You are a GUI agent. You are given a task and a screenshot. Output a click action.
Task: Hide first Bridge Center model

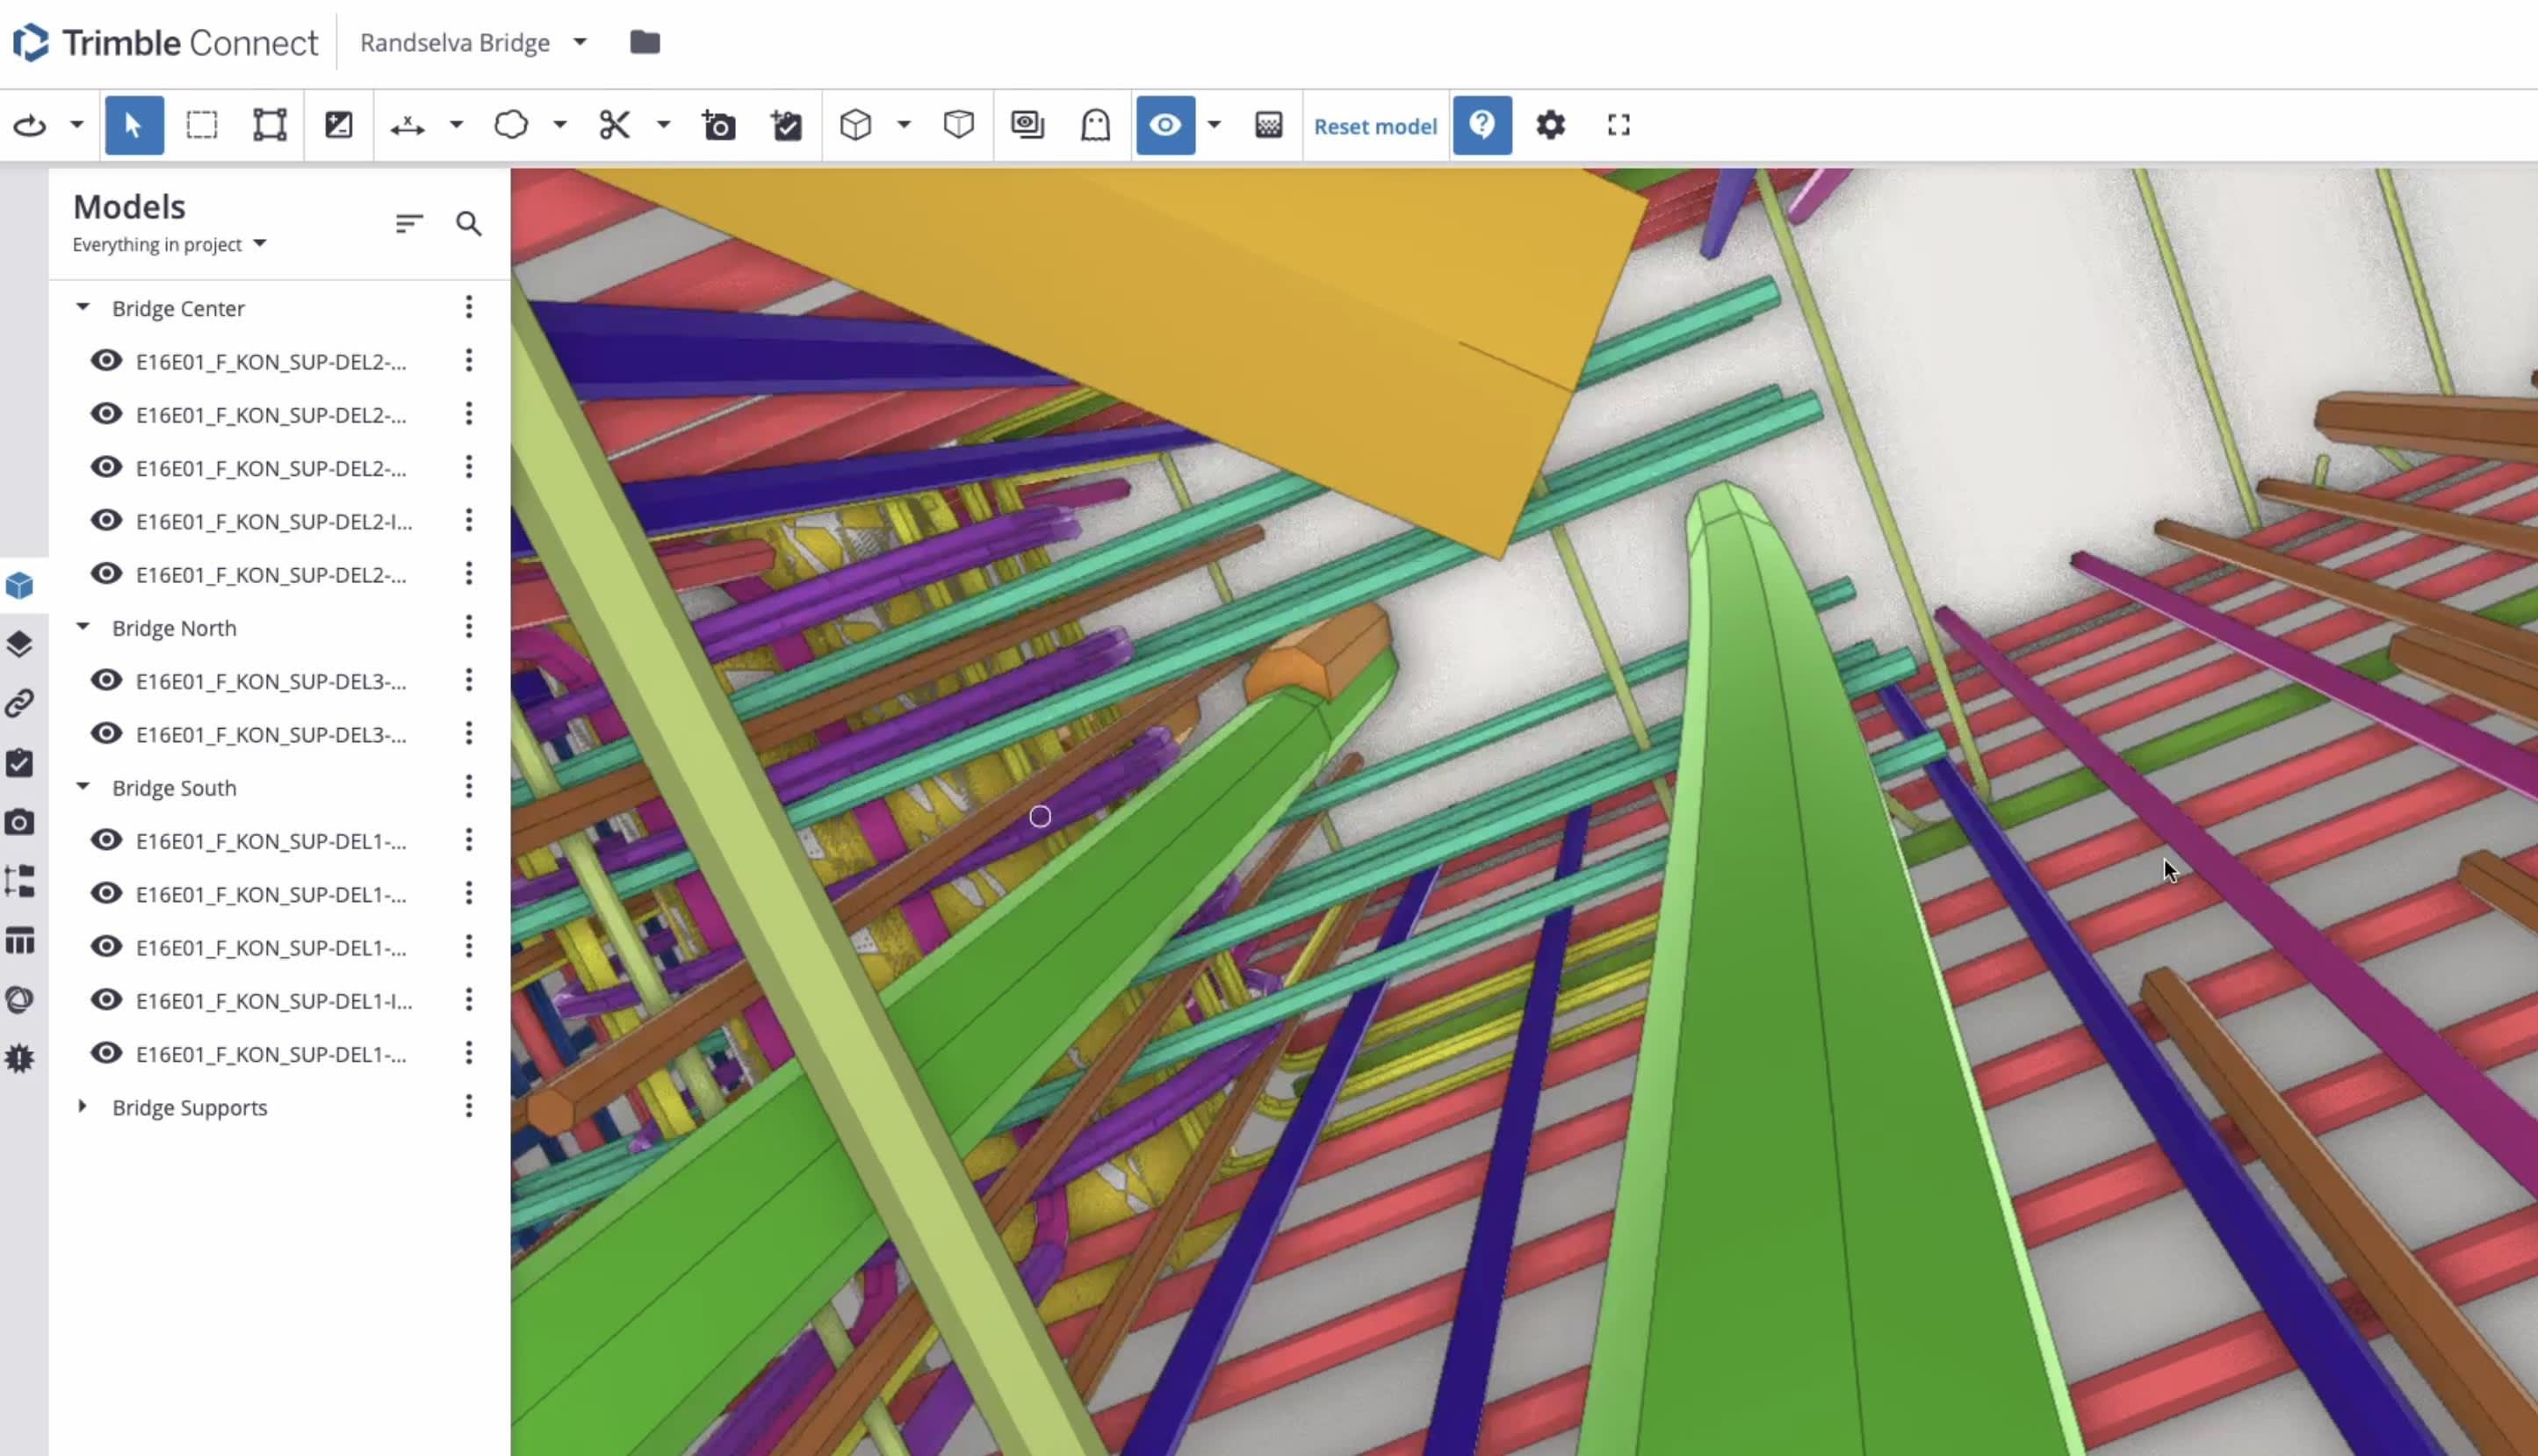click(106, 361)
